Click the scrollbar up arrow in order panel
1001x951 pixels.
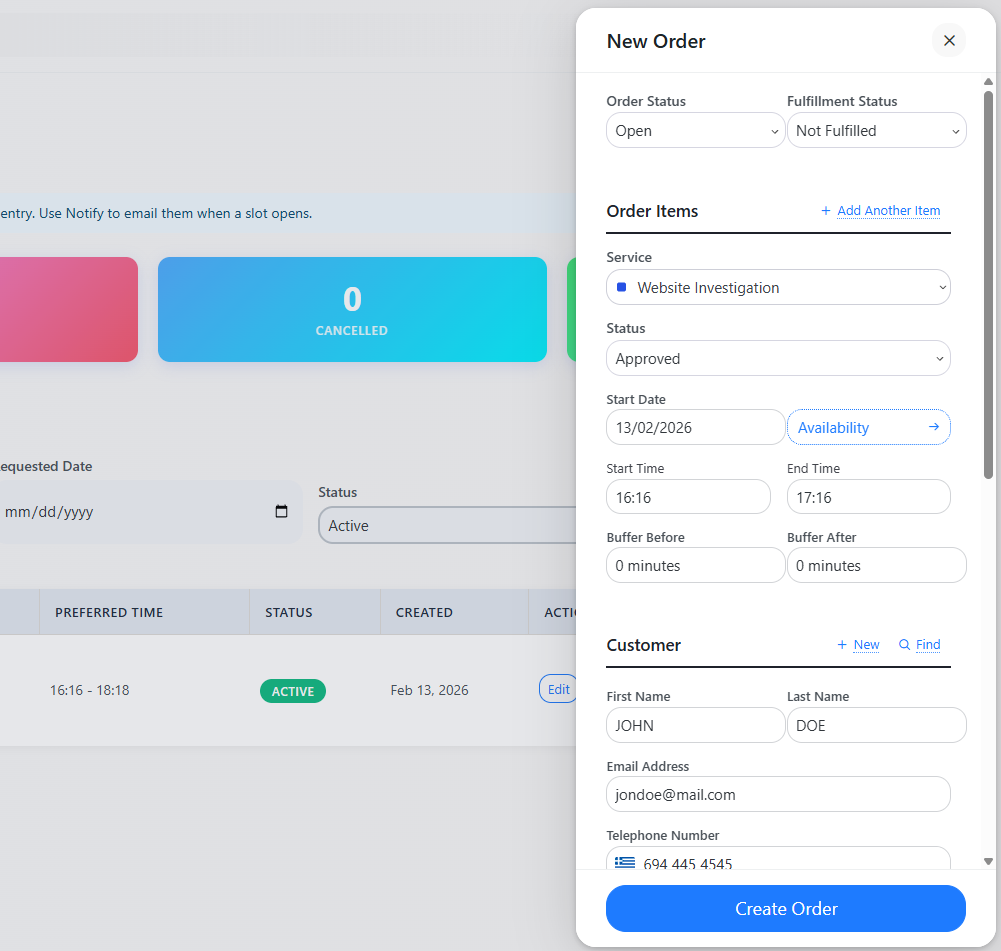point(988,82)
